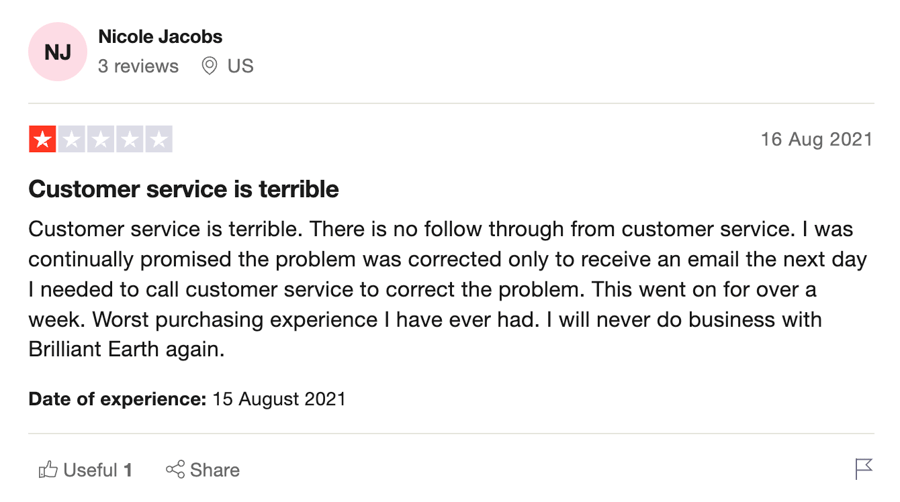Click the fifth grey rating star
The width and height of the screenshot is (900, 502).
tap(159, 139)
